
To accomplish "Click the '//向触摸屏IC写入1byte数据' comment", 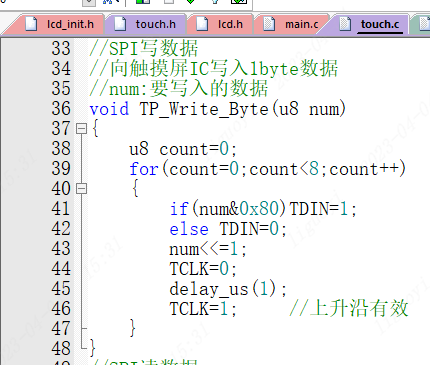I will [214, 68].
